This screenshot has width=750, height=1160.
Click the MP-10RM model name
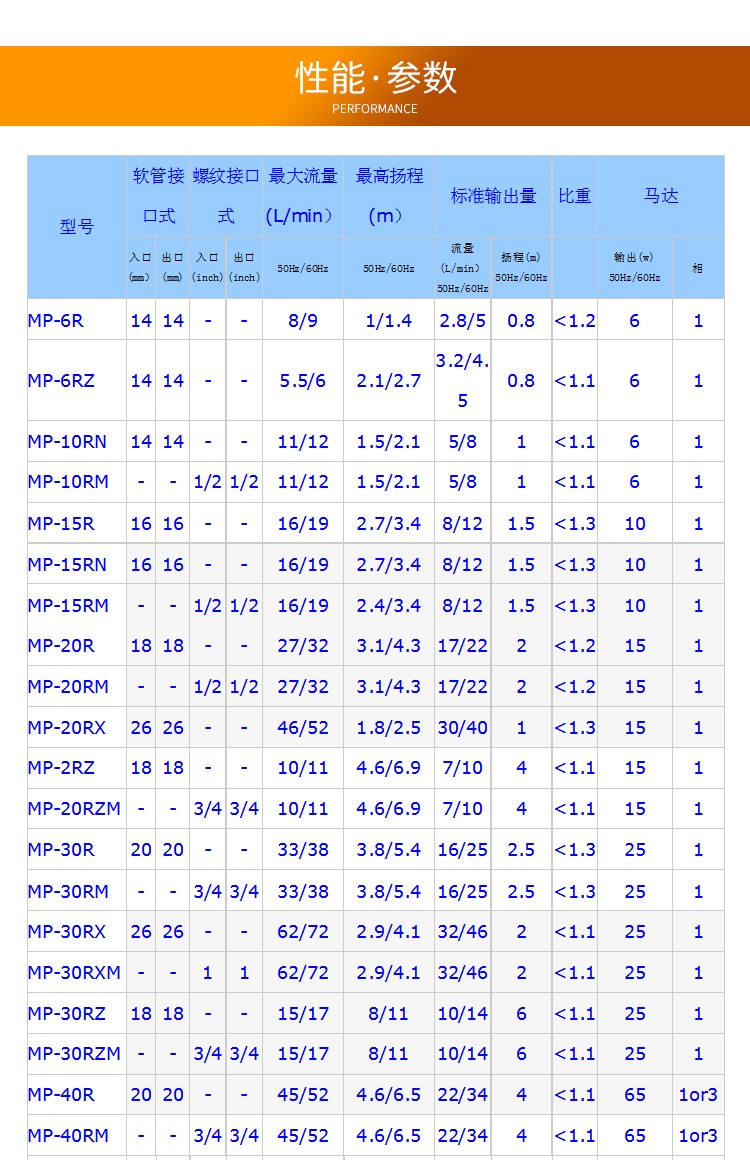coord(68,482)
